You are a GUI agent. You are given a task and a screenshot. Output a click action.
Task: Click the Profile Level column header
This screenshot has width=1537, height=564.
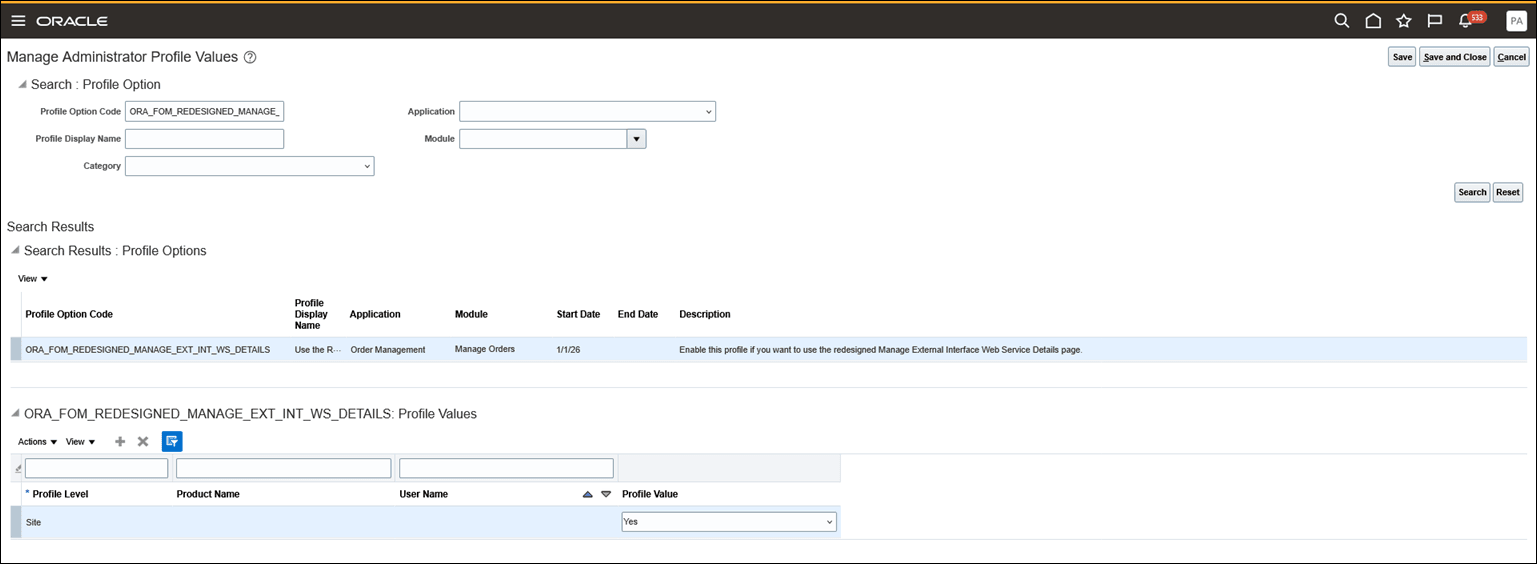click(61, 494)
